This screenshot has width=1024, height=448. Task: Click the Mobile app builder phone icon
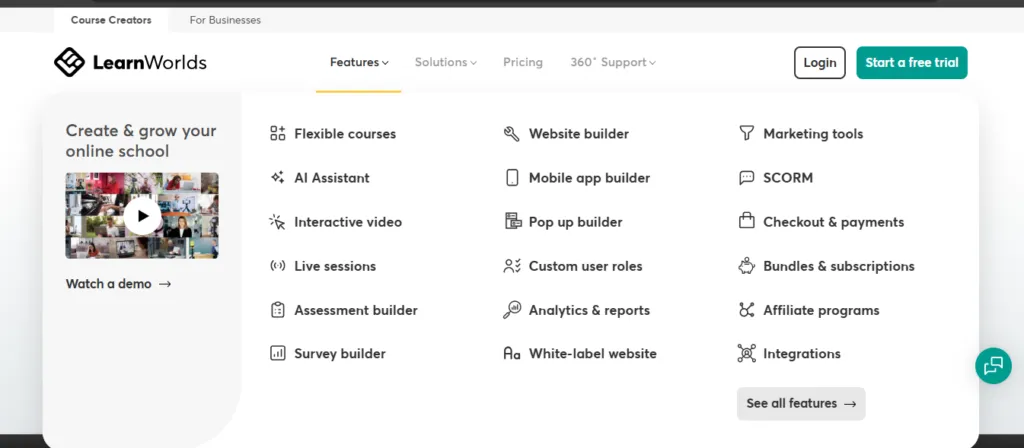tap(511, 178)
